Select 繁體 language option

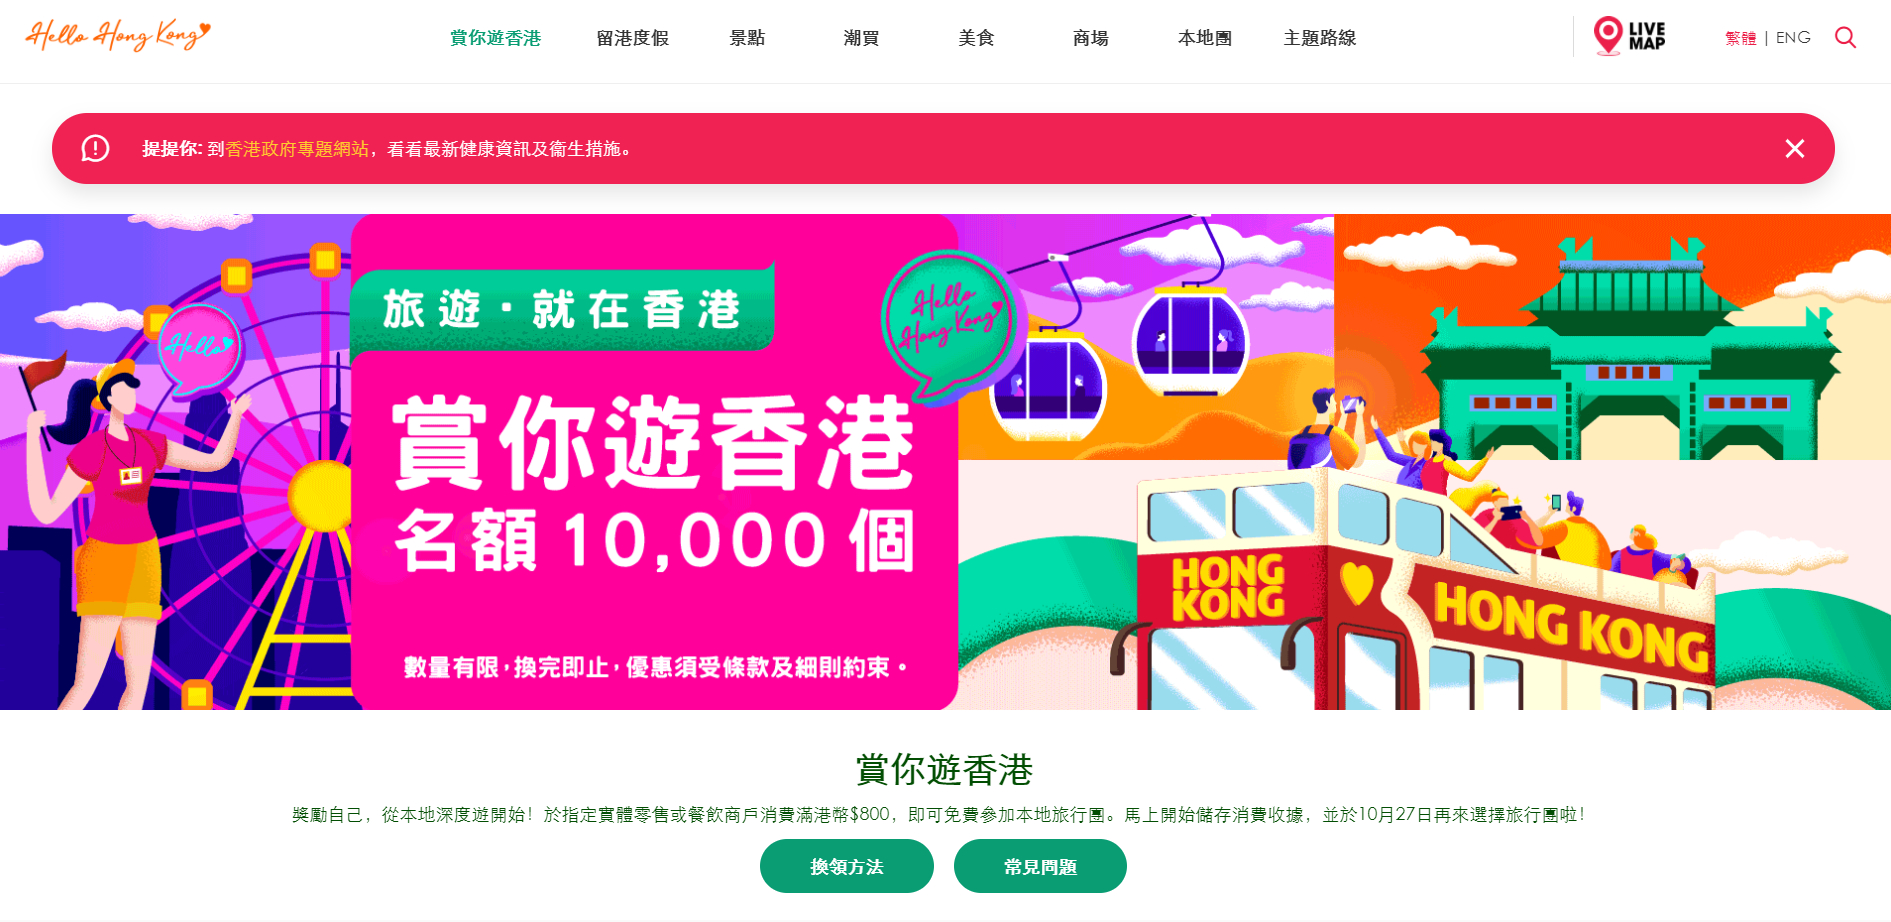[1740, 38]
